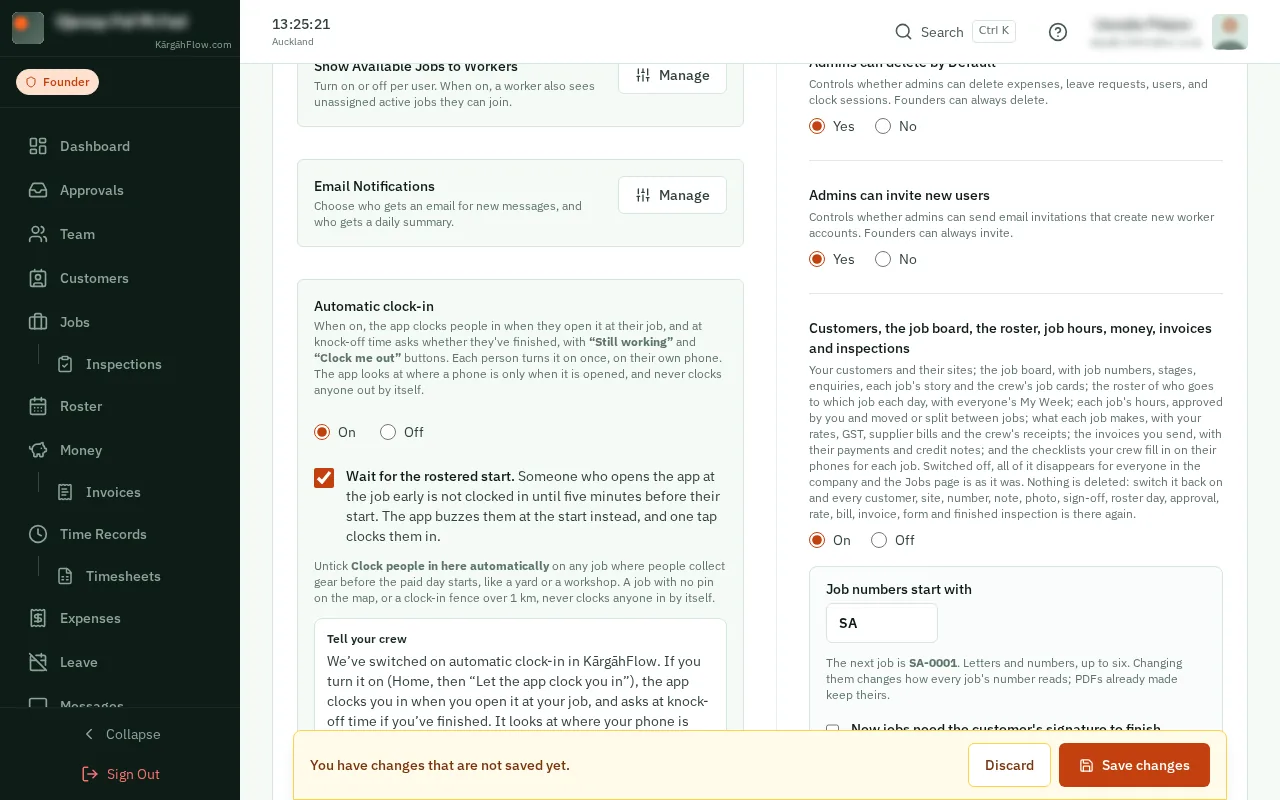This screenshot has height=800, width=1280.
Task: Open the Leave page label
Action: pyautogui.click(x=79, y=662)
